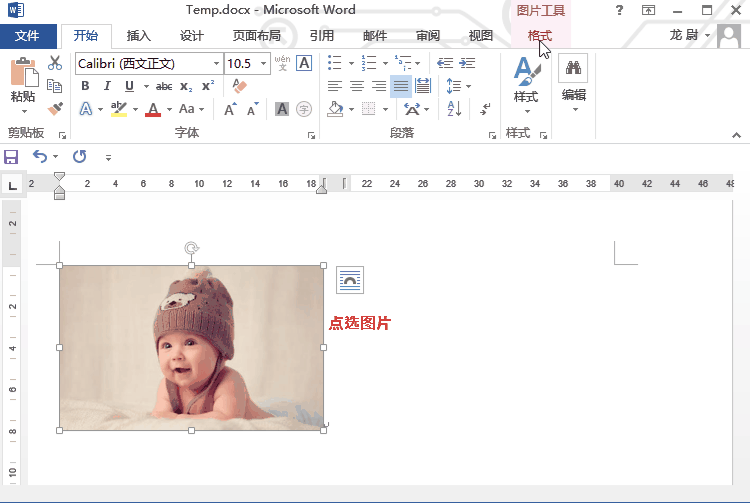Toggle Italic formatting
Image resolution: width=750 pixels, height=503 pixels.
[x=107, y=87]
